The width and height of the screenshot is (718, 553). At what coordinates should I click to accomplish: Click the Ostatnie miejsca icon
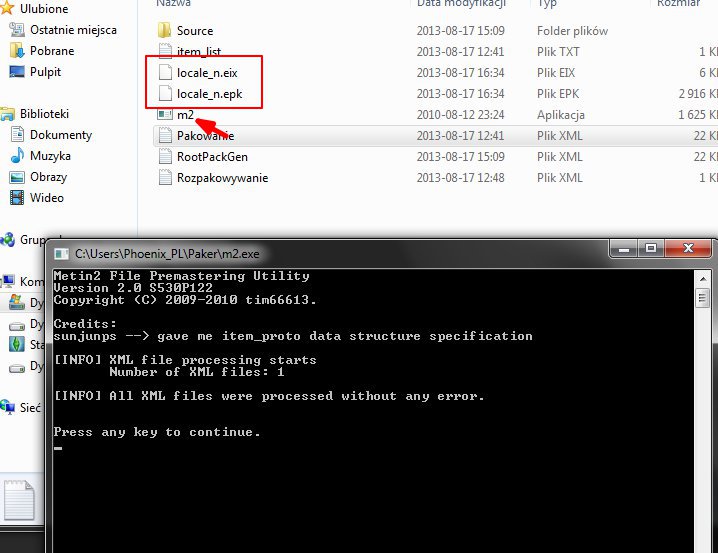tap(17, 30)
